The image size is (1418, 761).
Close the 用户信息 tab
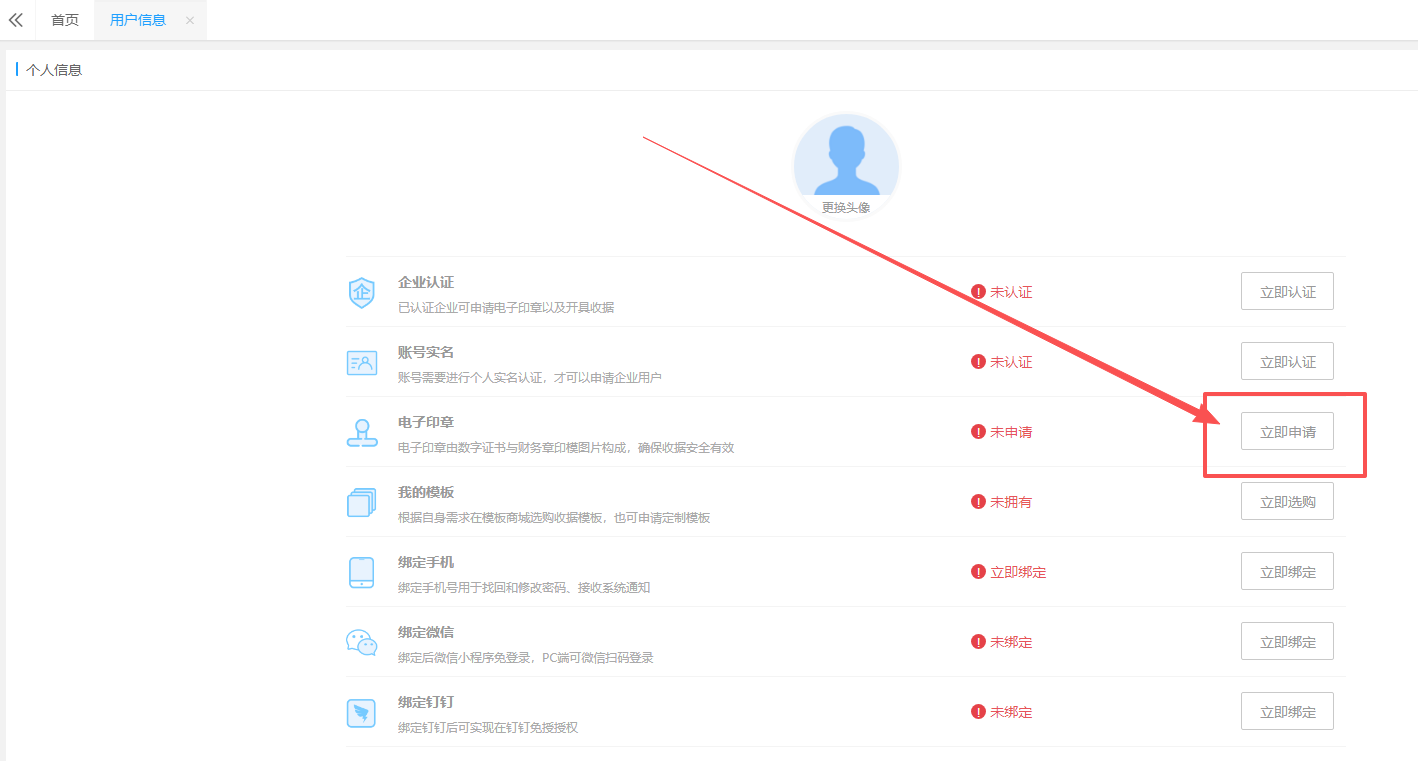tap(190, 20)
